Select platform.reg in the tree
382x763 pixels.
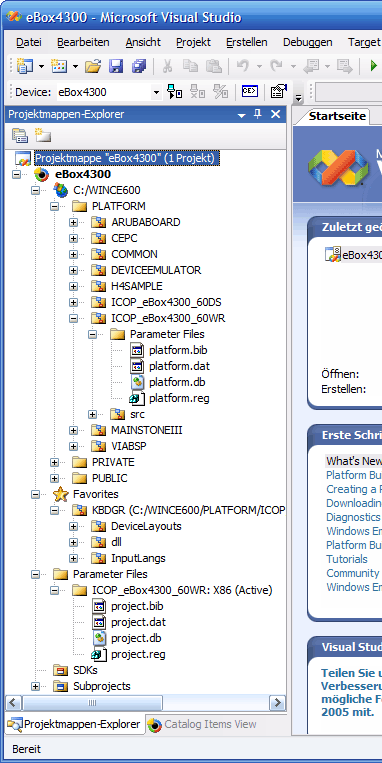(x=179, y=399)
